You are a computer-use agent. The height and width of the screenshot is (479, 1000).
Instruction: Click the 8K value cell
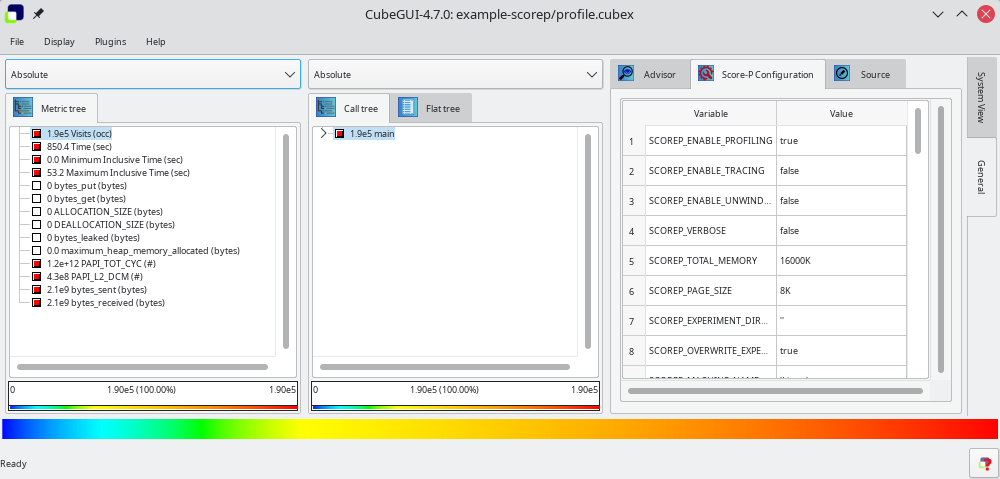point(841,291)
